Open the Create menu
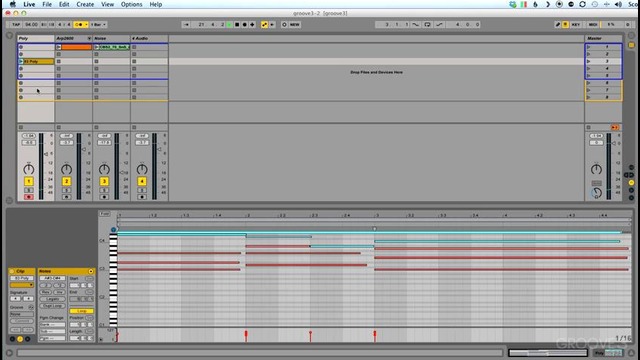 [85, 4]
